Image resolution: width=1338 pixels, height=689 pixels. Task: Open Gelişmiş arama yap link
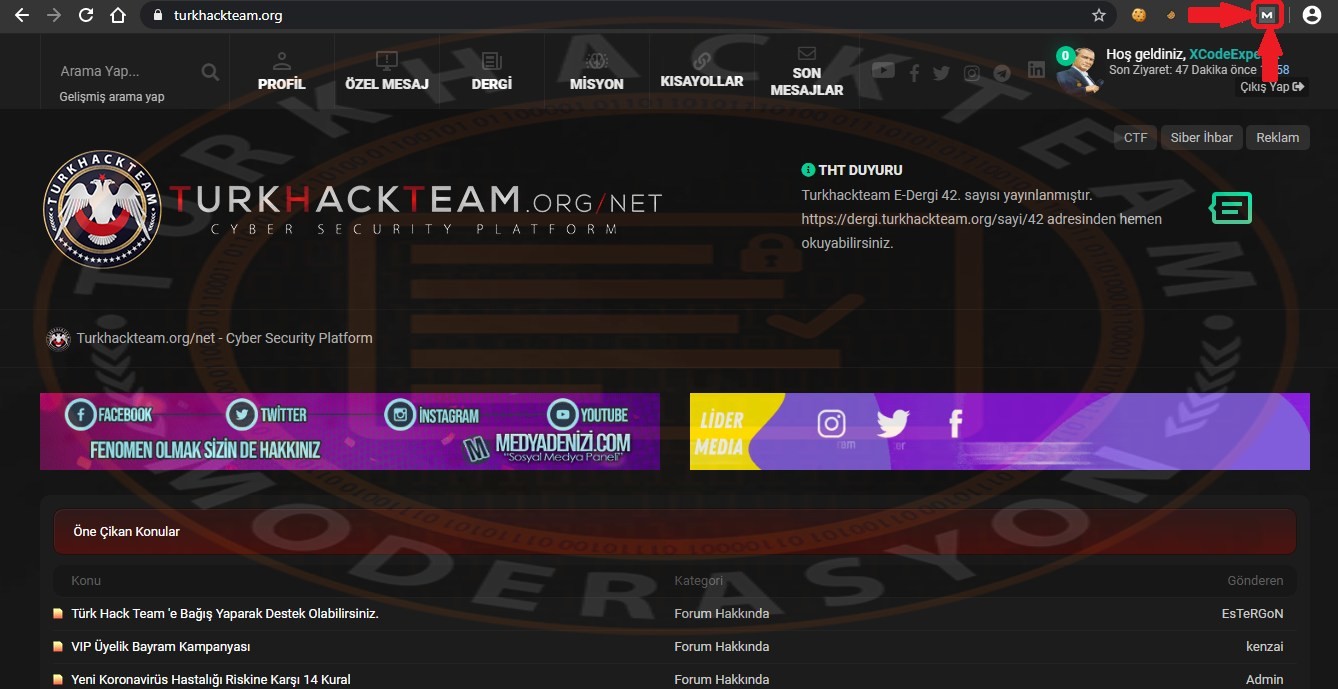click(x=112, y=97)
